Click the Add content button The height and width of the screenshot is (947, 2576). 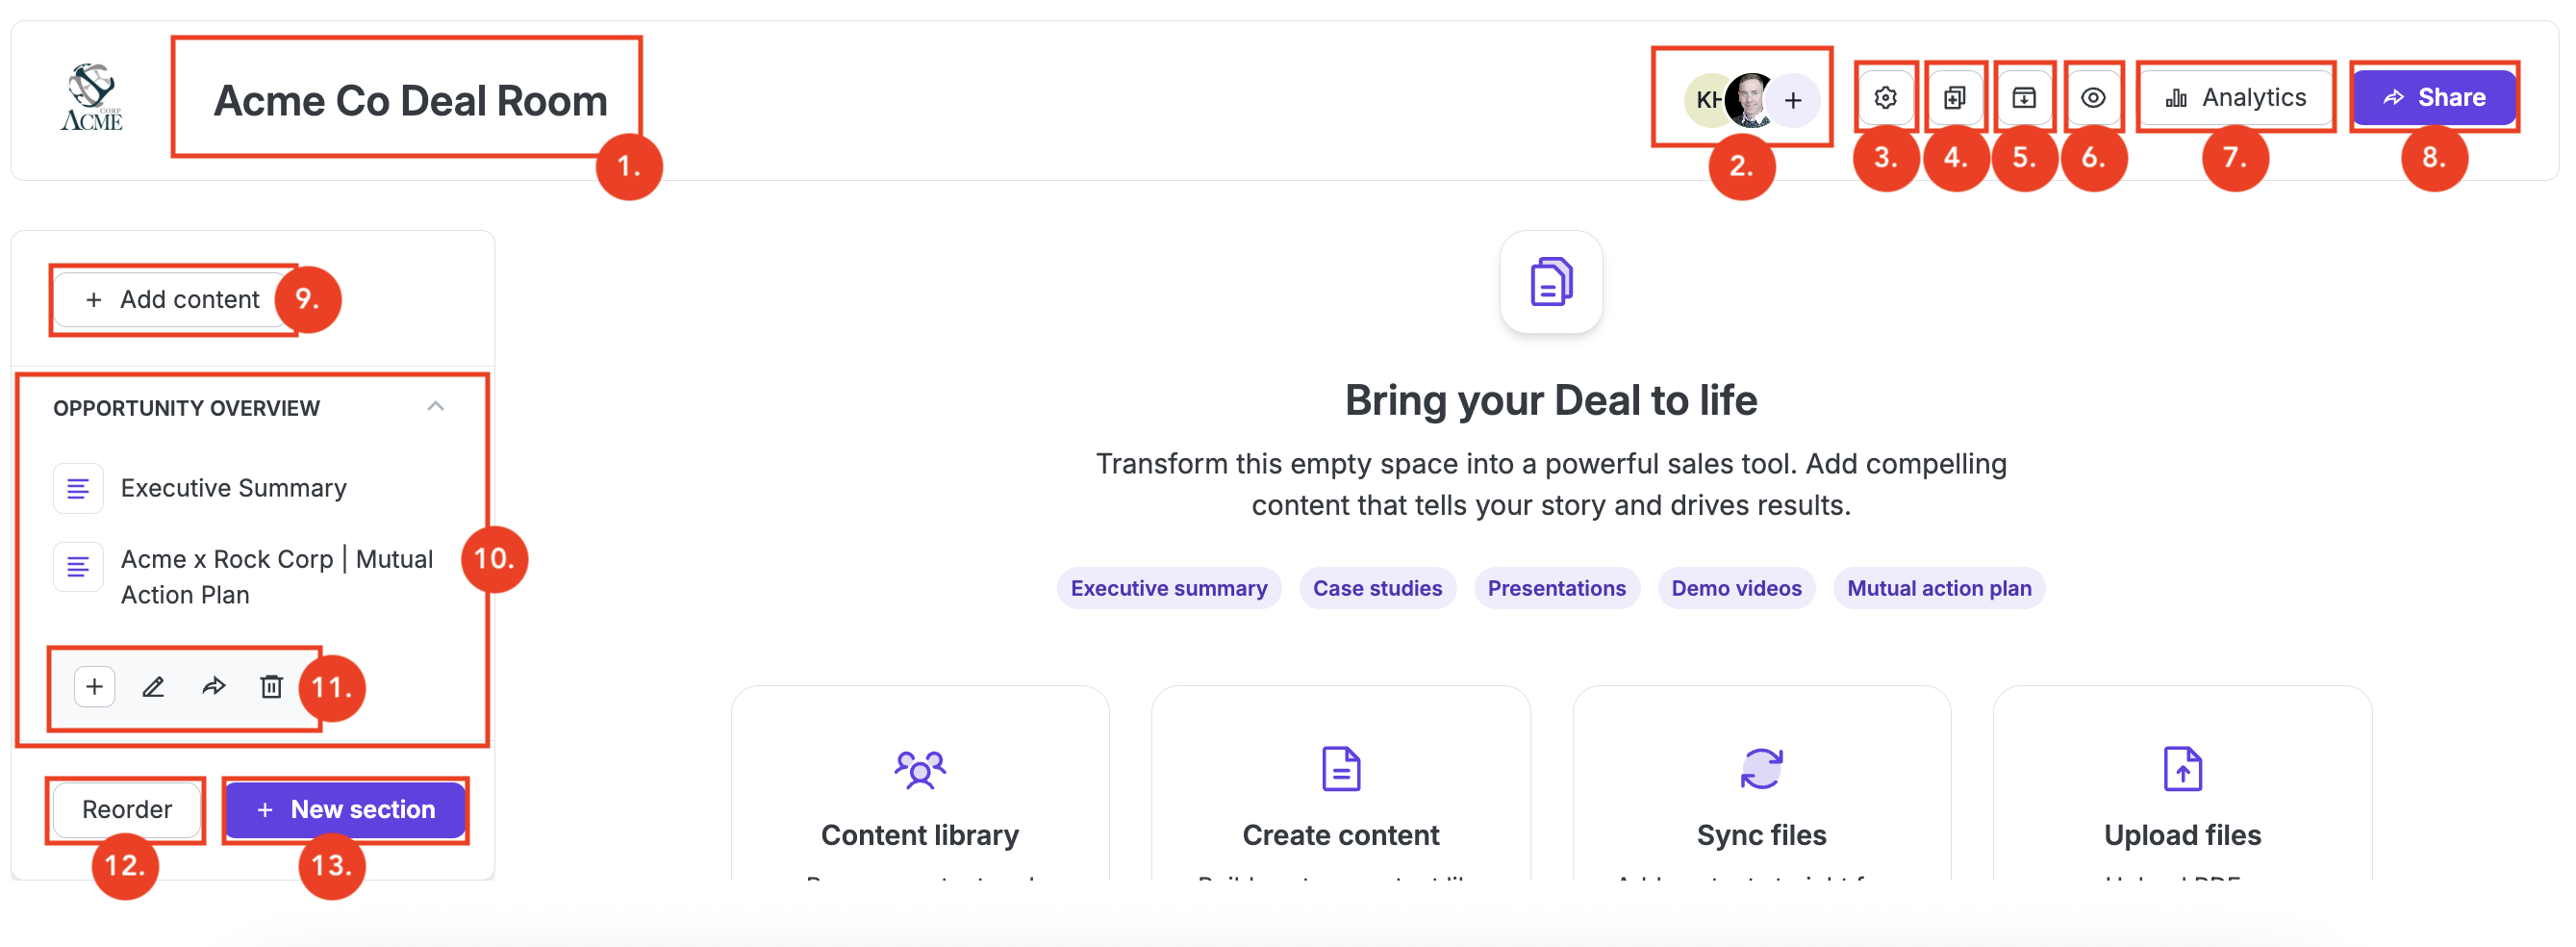(172, 300)
